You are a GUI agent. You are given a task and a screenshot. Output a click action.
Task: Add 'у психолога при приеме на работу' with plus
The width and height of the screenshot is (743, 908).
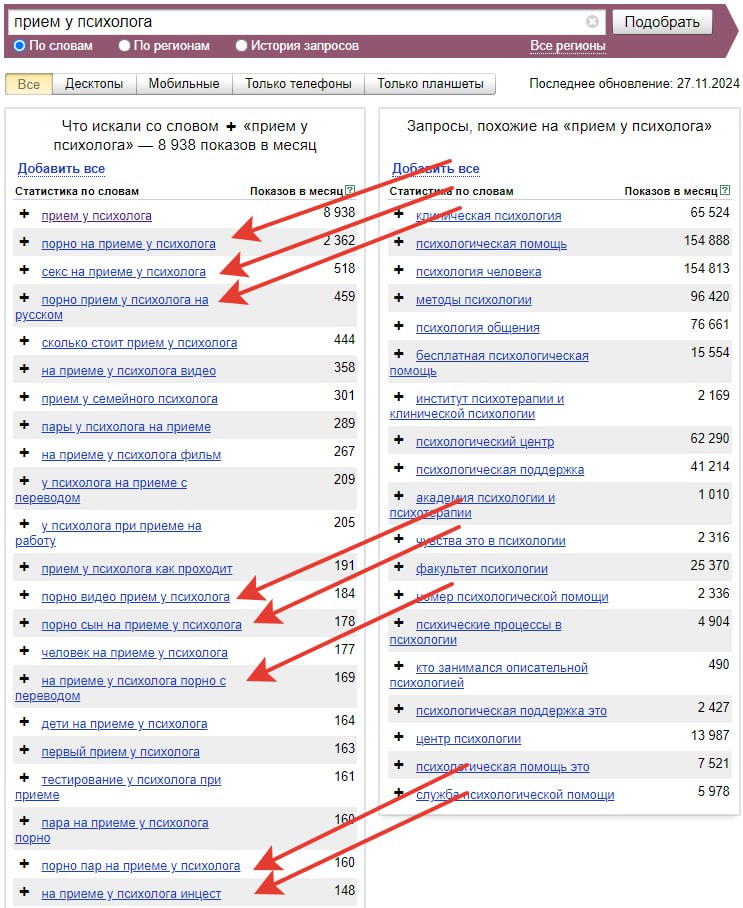point(24,524)
